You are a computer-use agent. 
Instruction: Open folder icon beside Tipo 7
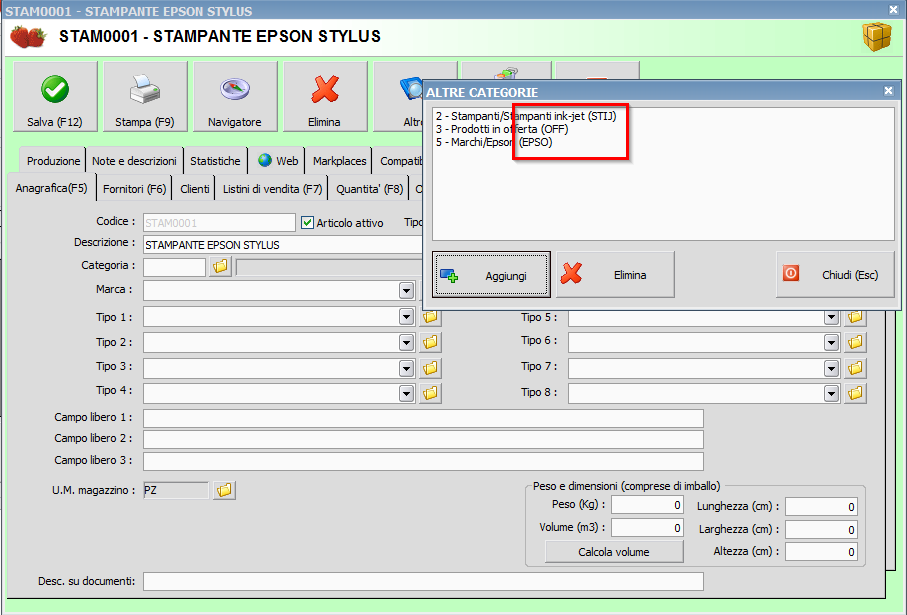click(x=855, y=368)
